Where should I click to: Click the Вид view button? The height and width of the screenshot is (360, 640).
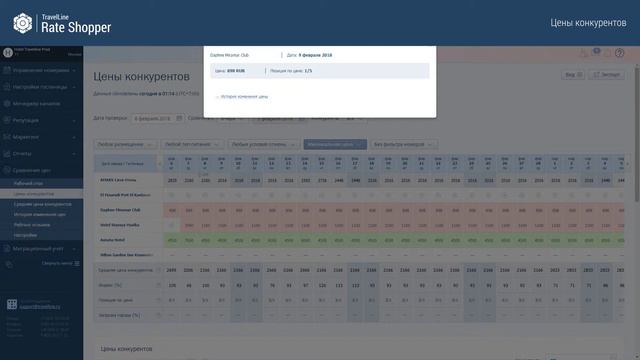tap(573, 75)
